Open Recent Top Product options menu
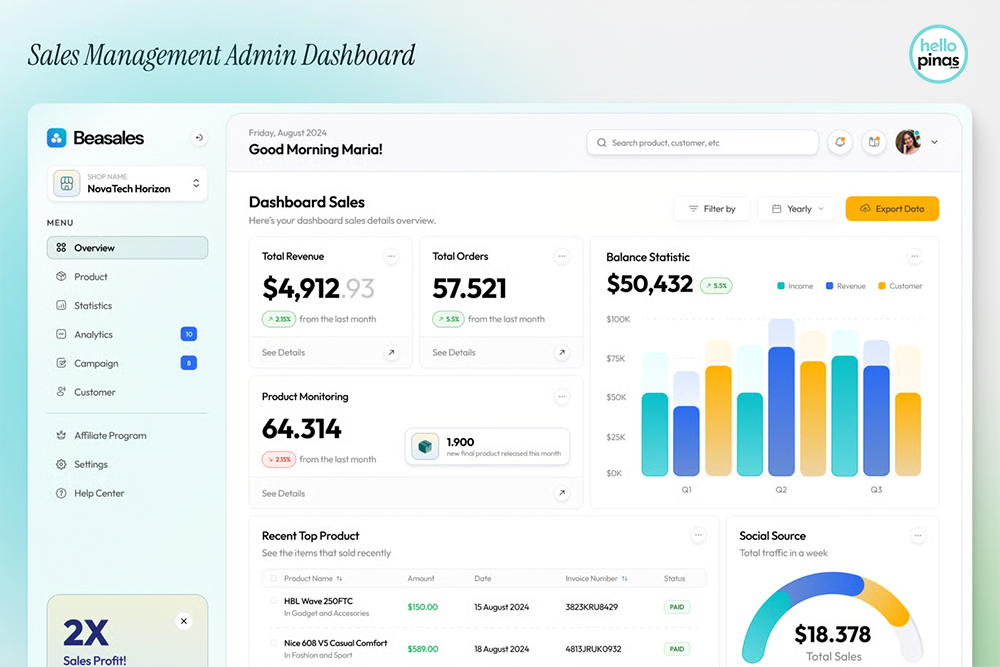The height and width of the screenshot is (667, 1000). [698, 535]
